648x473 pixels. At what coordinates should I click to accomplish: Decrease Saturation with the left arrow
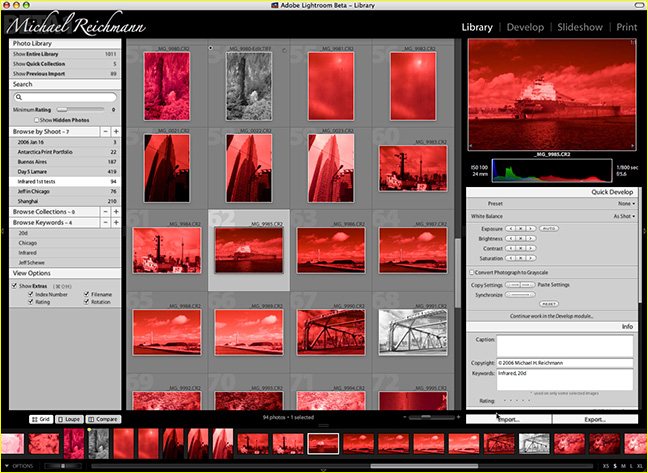click(510, 258)
